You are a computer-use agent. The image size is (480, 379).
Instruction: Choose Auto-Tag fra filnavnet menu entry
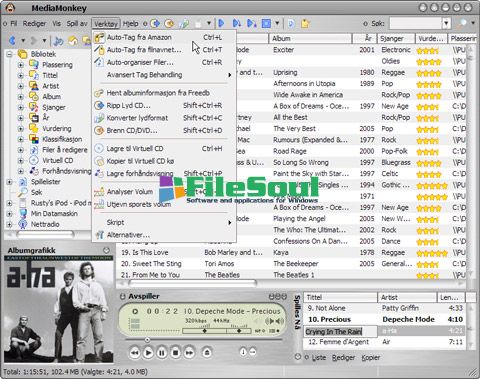tap(164, 50)
